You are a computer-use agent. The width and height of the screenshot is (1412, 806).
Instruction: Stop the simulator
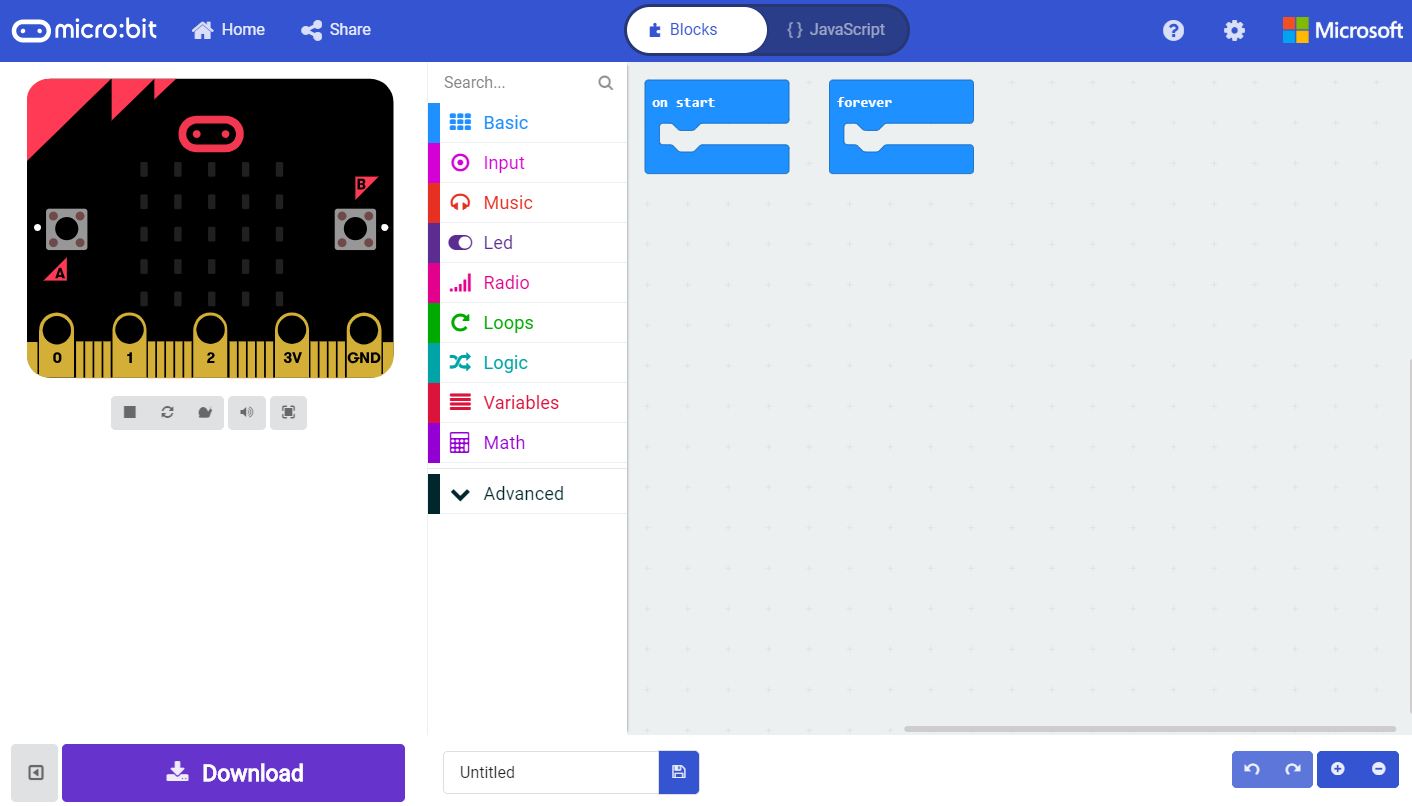pos(130,412)
